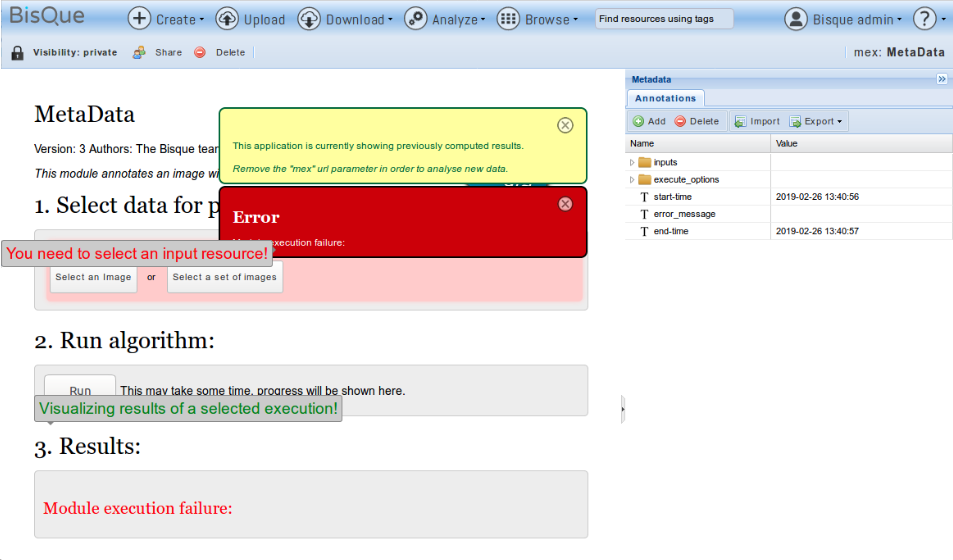
Task: Select the Annotations tab
Action: click(x=665, y=98)
